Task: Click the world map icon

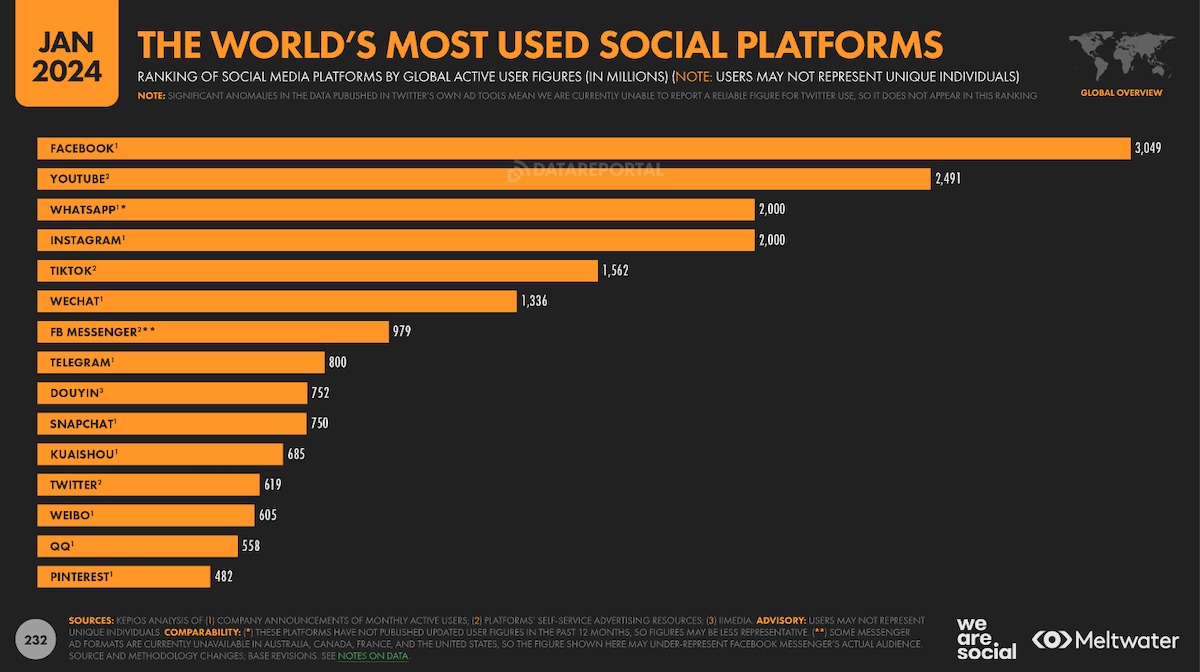Action: point(1121,56)
